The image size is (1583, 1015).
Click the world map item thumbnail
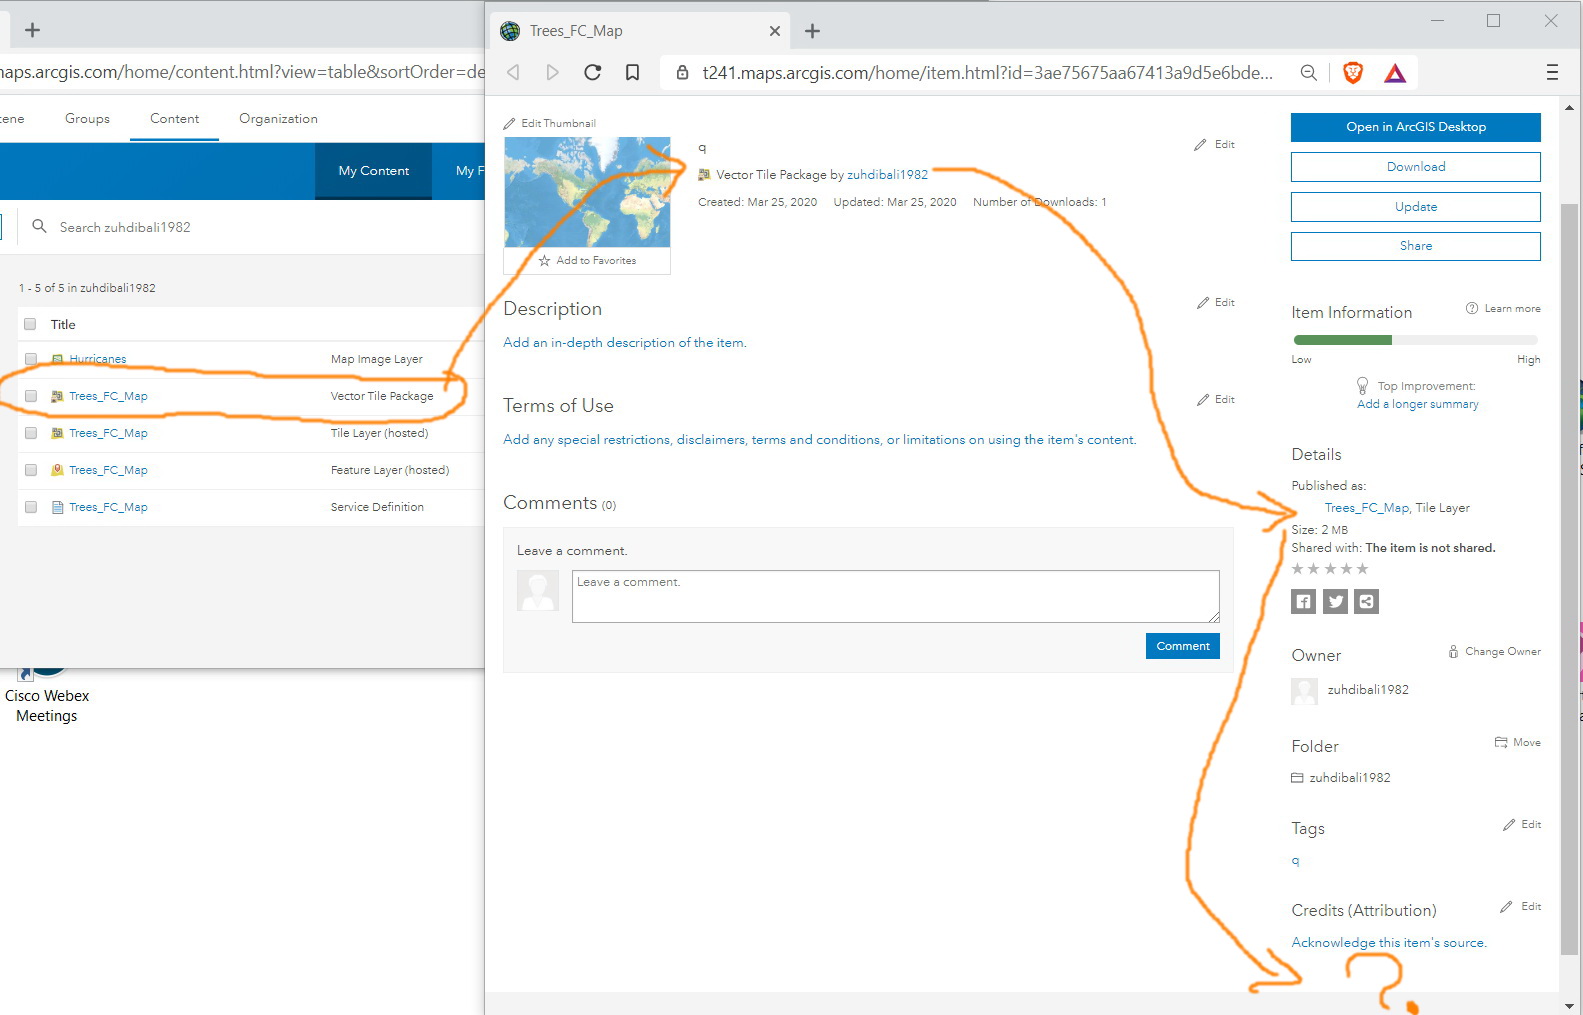point(587,192)
